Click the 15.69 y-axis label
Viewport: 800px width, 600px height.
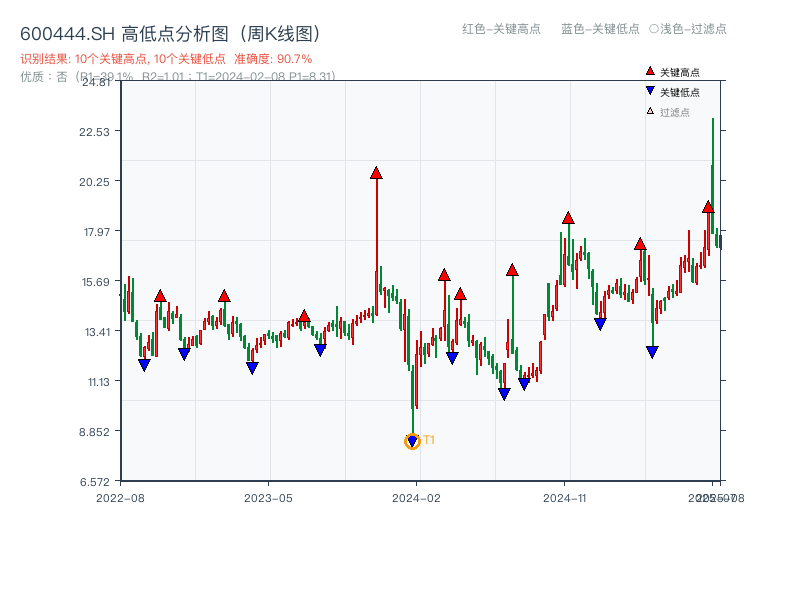(x=96, y=282)
